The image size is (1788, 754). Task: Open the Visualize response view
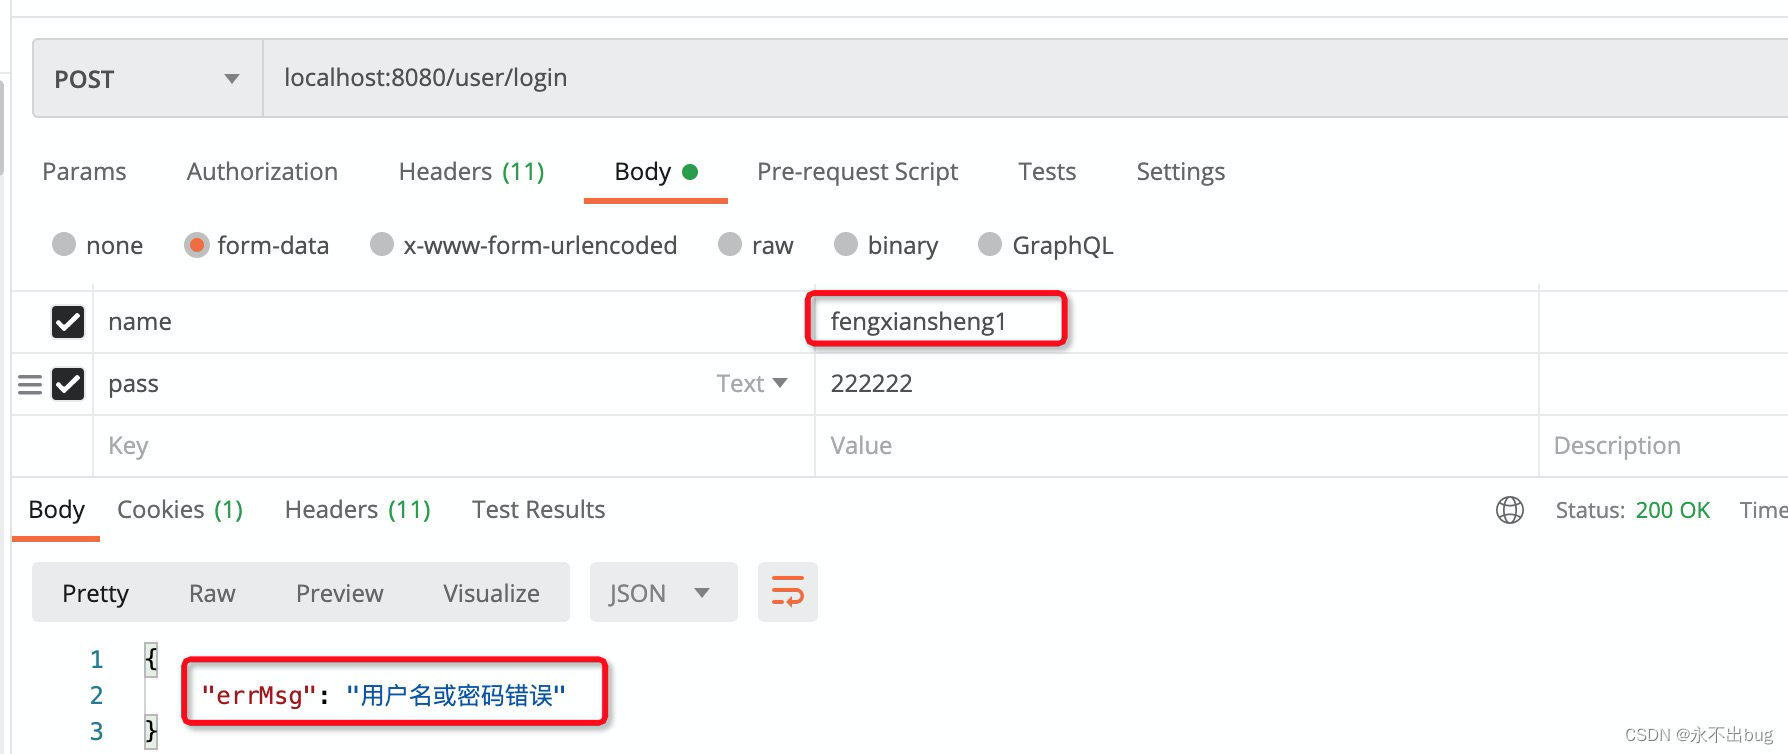(x=490, y=592)
